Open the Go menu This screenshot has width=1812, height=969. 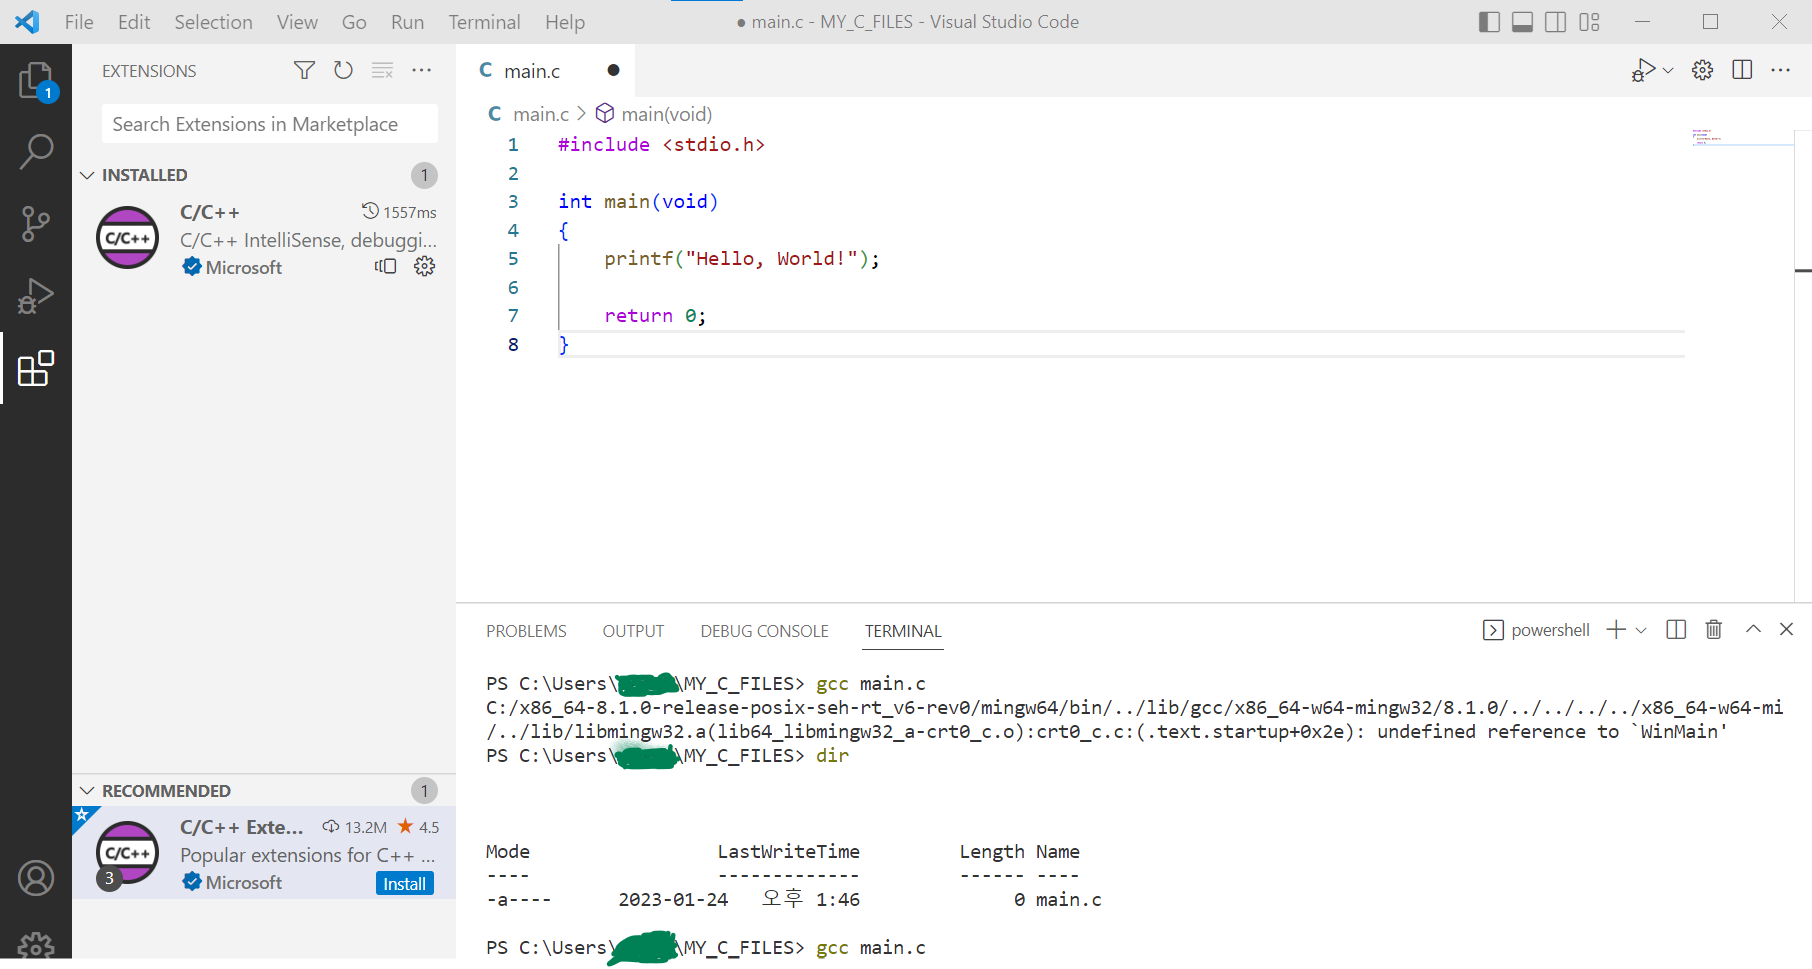click(x=354, y=22)
